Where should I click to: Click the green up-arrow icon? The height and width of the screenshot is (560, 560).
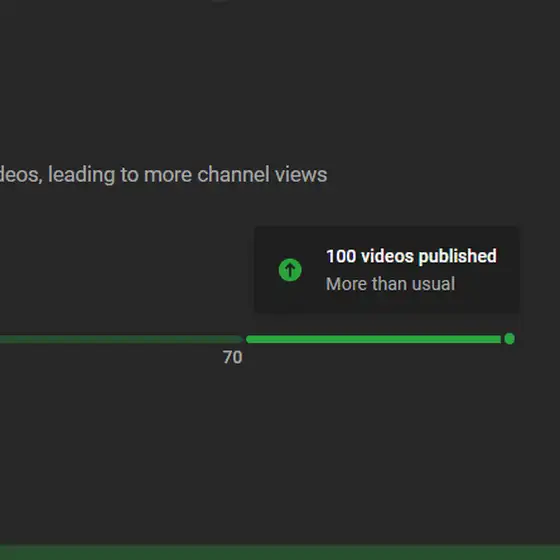point(290,270)
